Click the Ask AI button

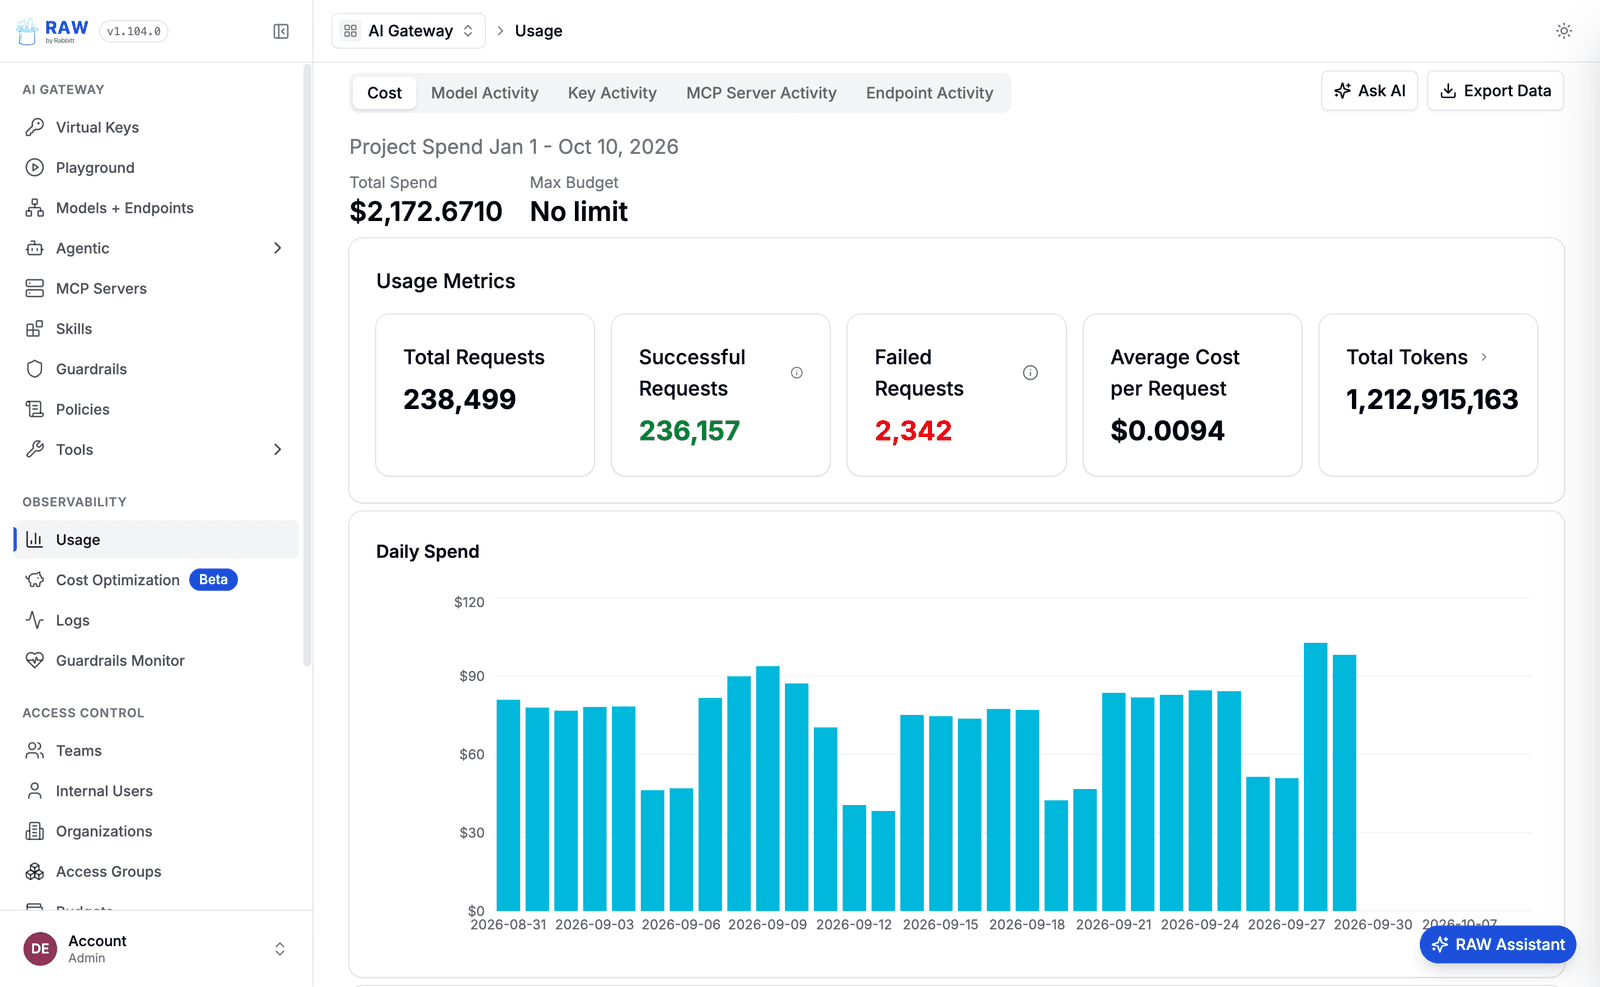(x=1369, y=91)
